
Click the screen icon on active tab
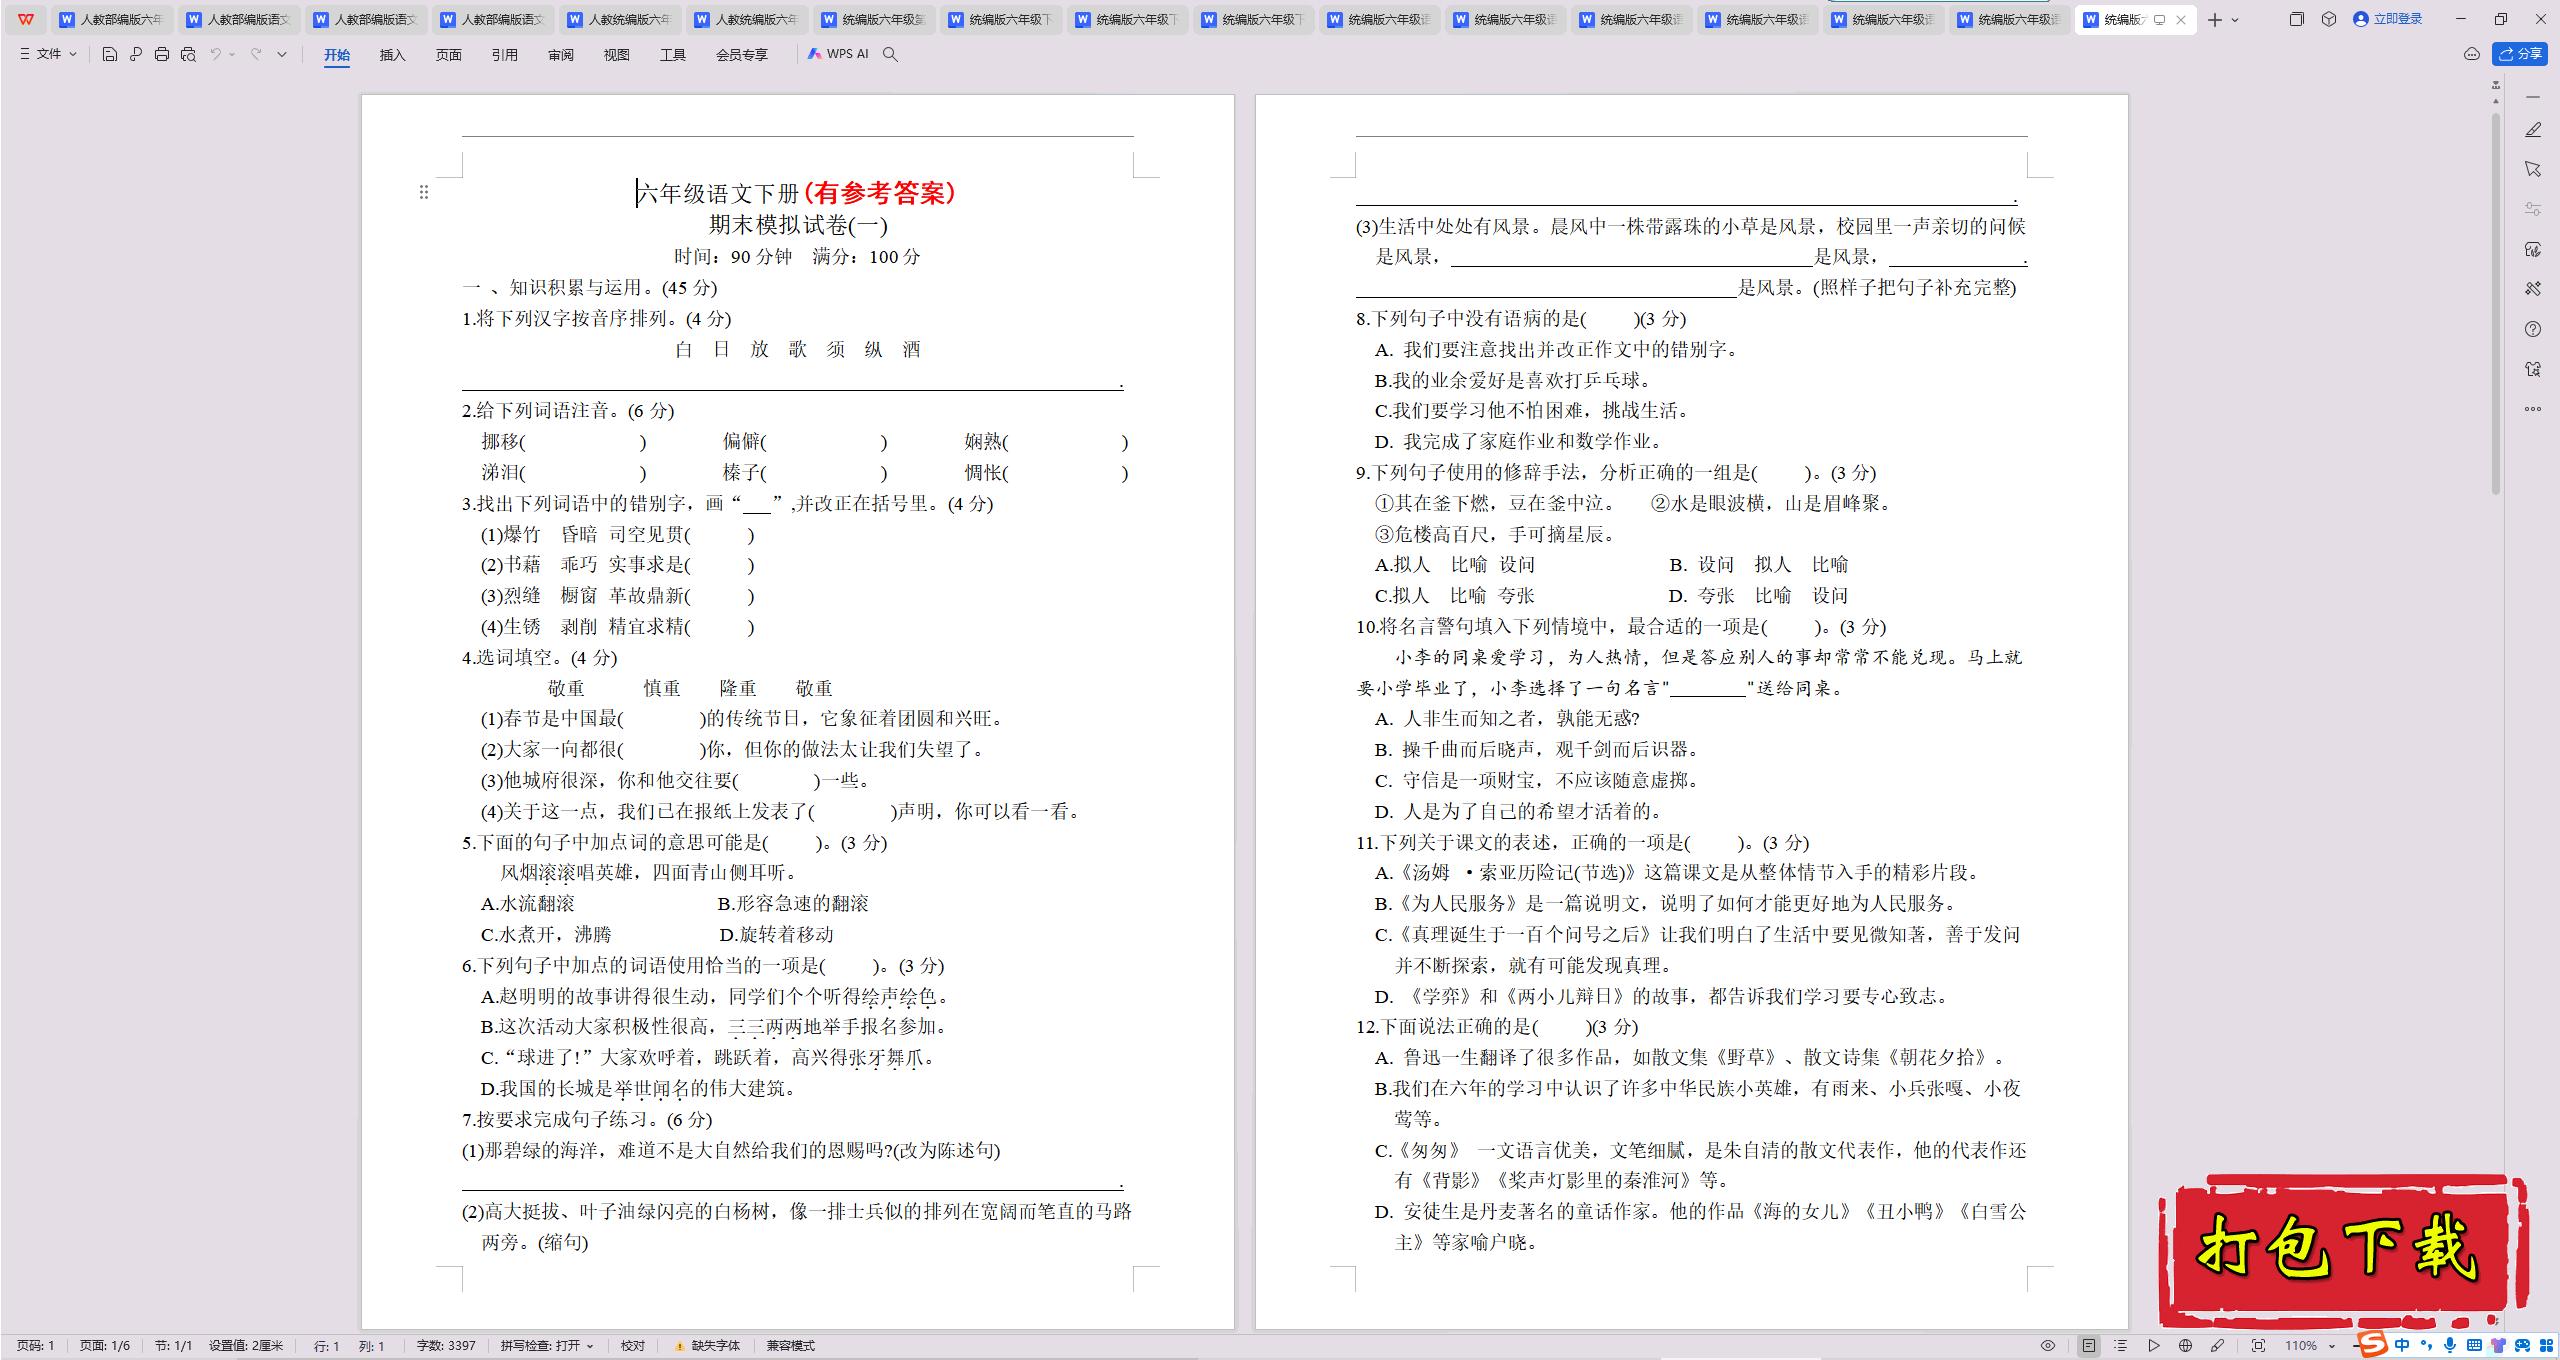[x=2159, y=19]
